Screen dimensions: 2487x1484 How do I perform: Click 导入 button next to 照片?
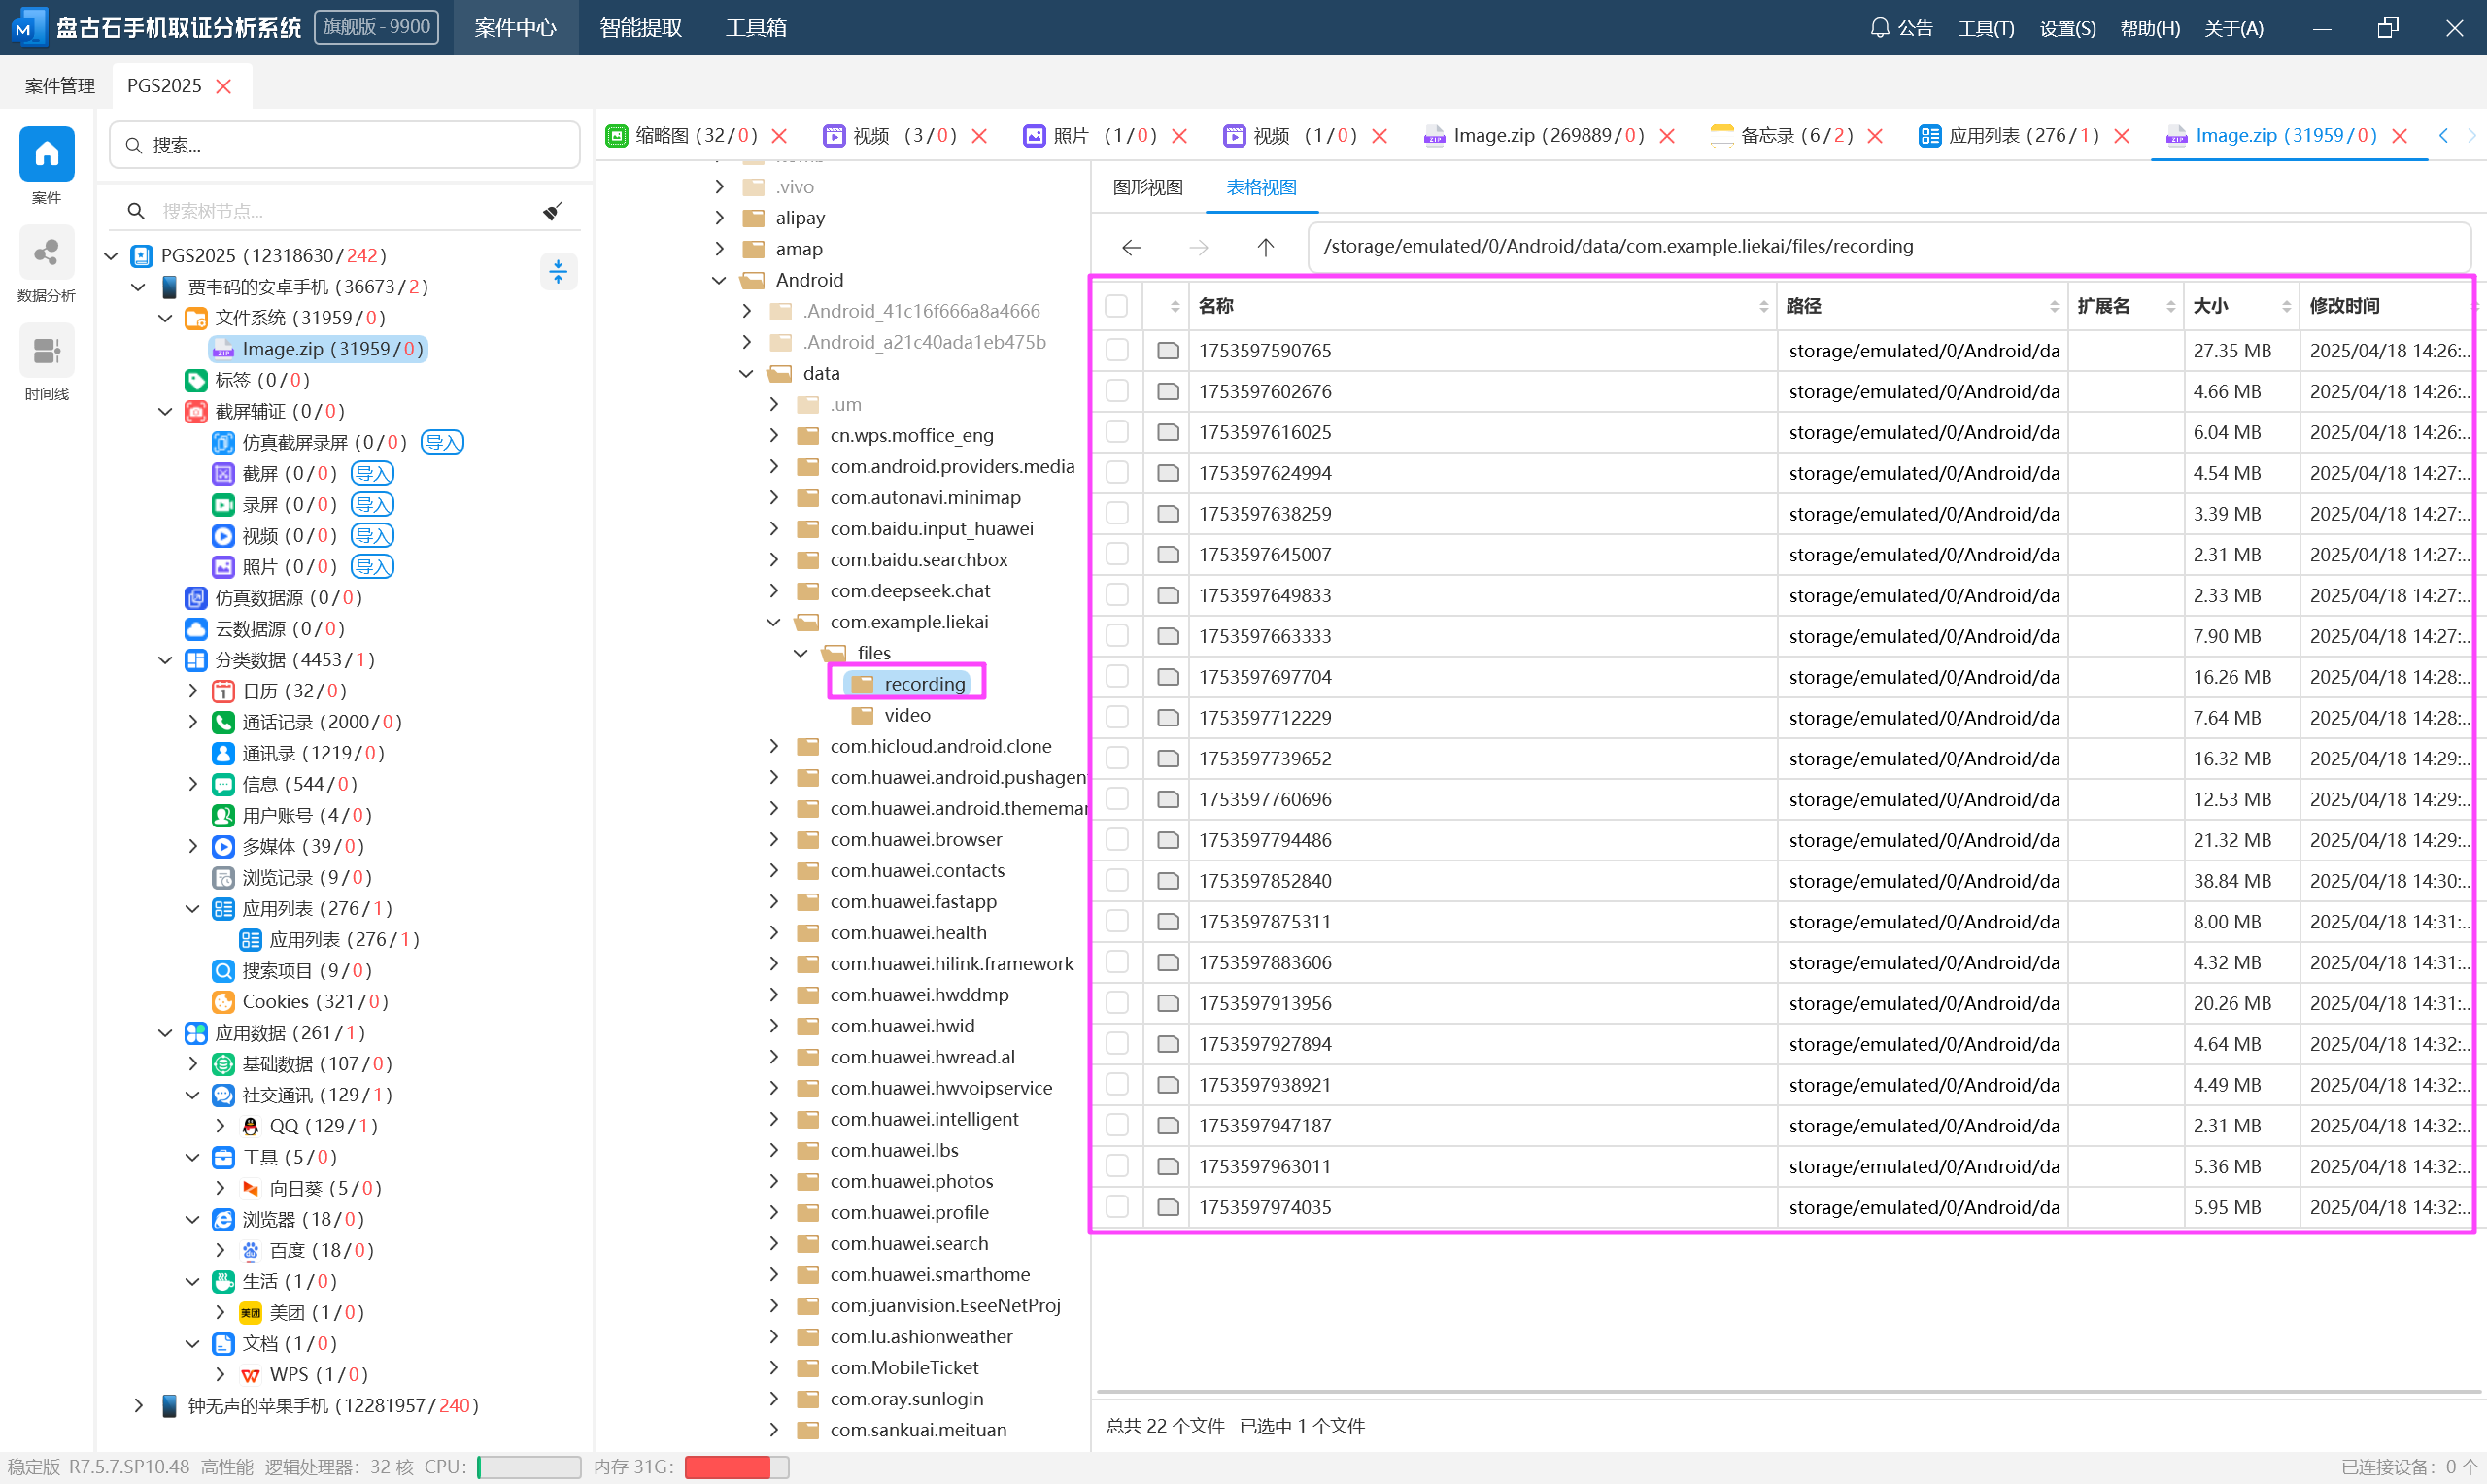click(x=372, y=567)
